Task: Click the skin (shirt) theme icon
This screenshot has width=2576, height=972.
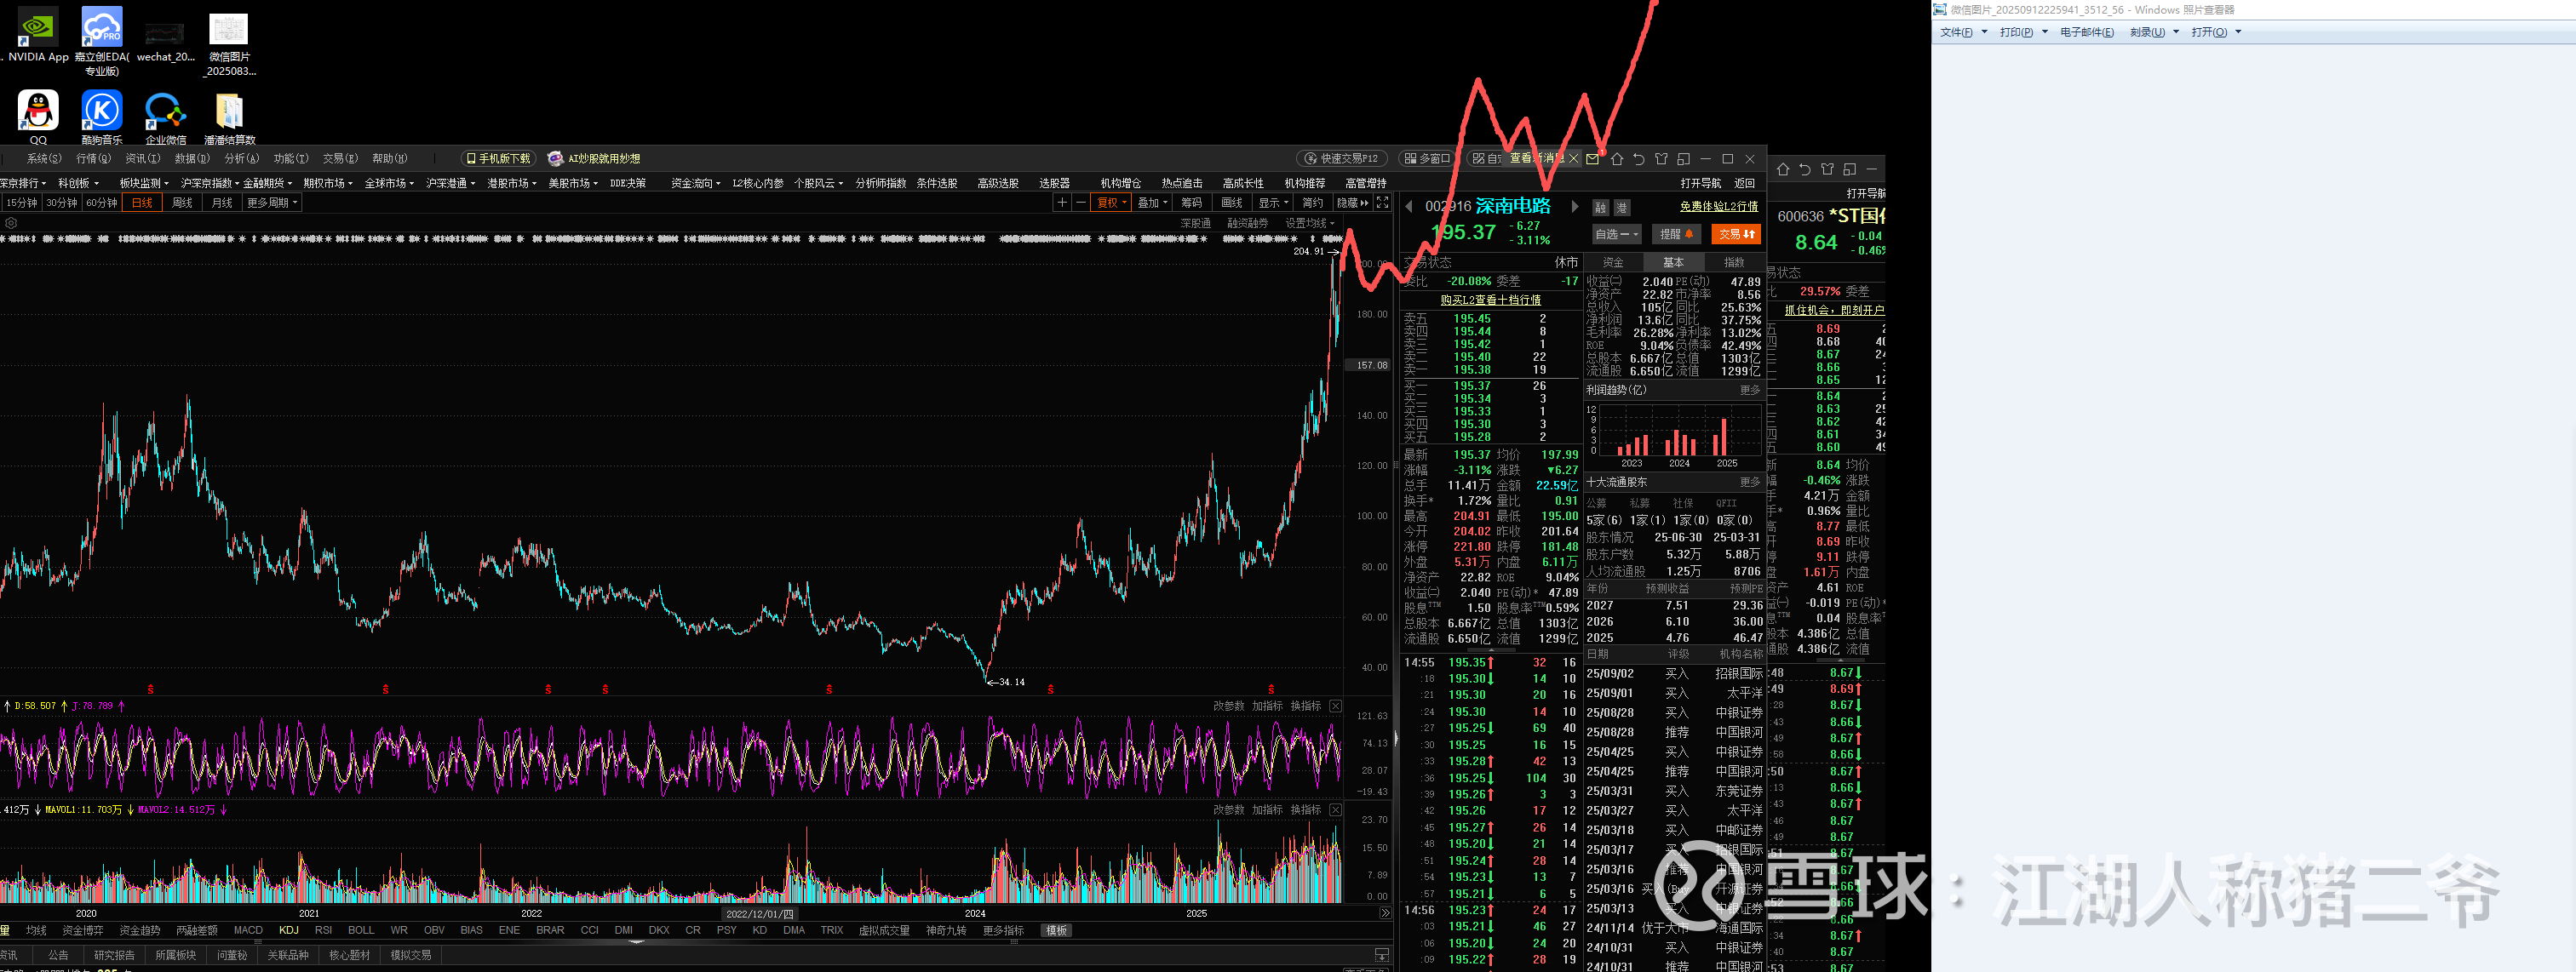Action: 1661,159
